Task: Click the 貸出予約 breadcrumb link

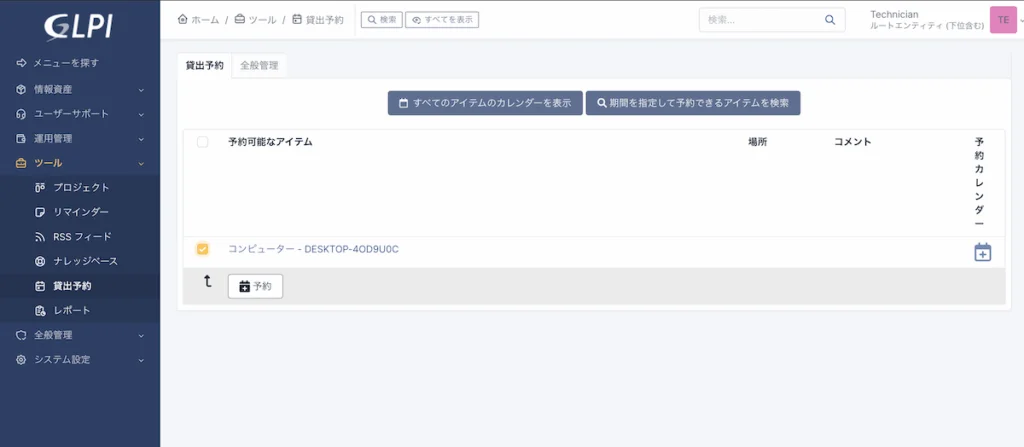Action: [x=318, y=20]
